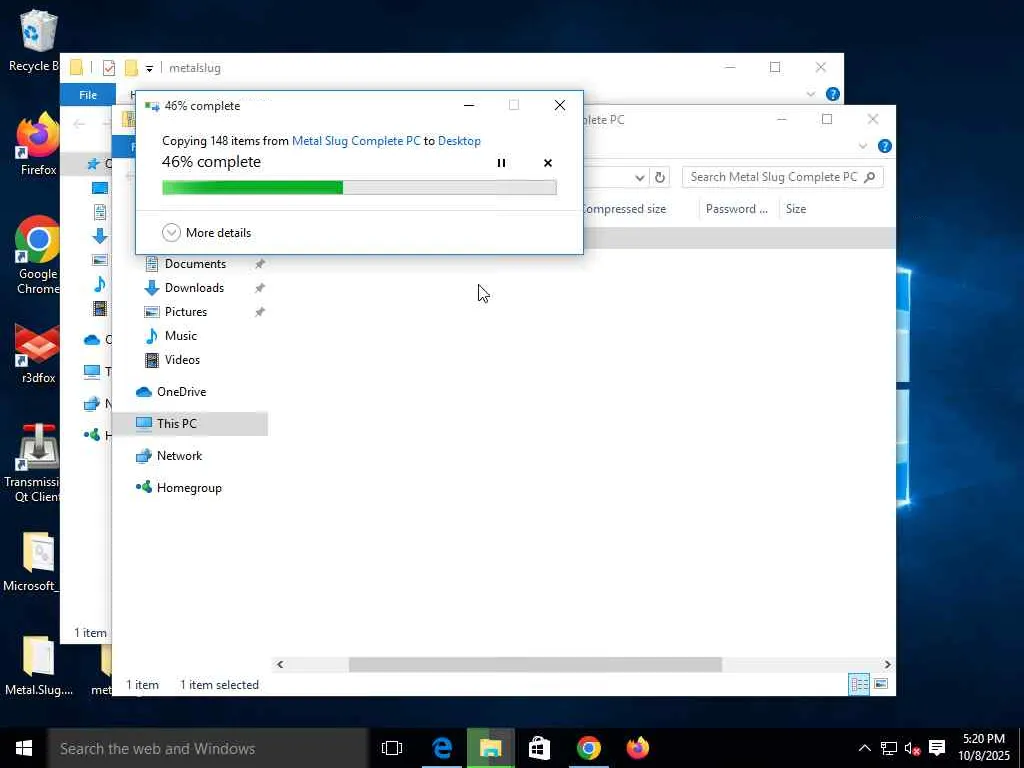Screen dimensions: 1024x768
Task: Click New folder icon in metalslug title bar
Action: 131,68
